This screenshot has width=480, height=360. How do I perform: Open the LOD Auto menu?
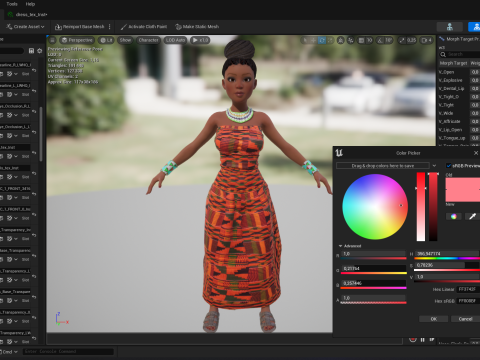[175, 40]
